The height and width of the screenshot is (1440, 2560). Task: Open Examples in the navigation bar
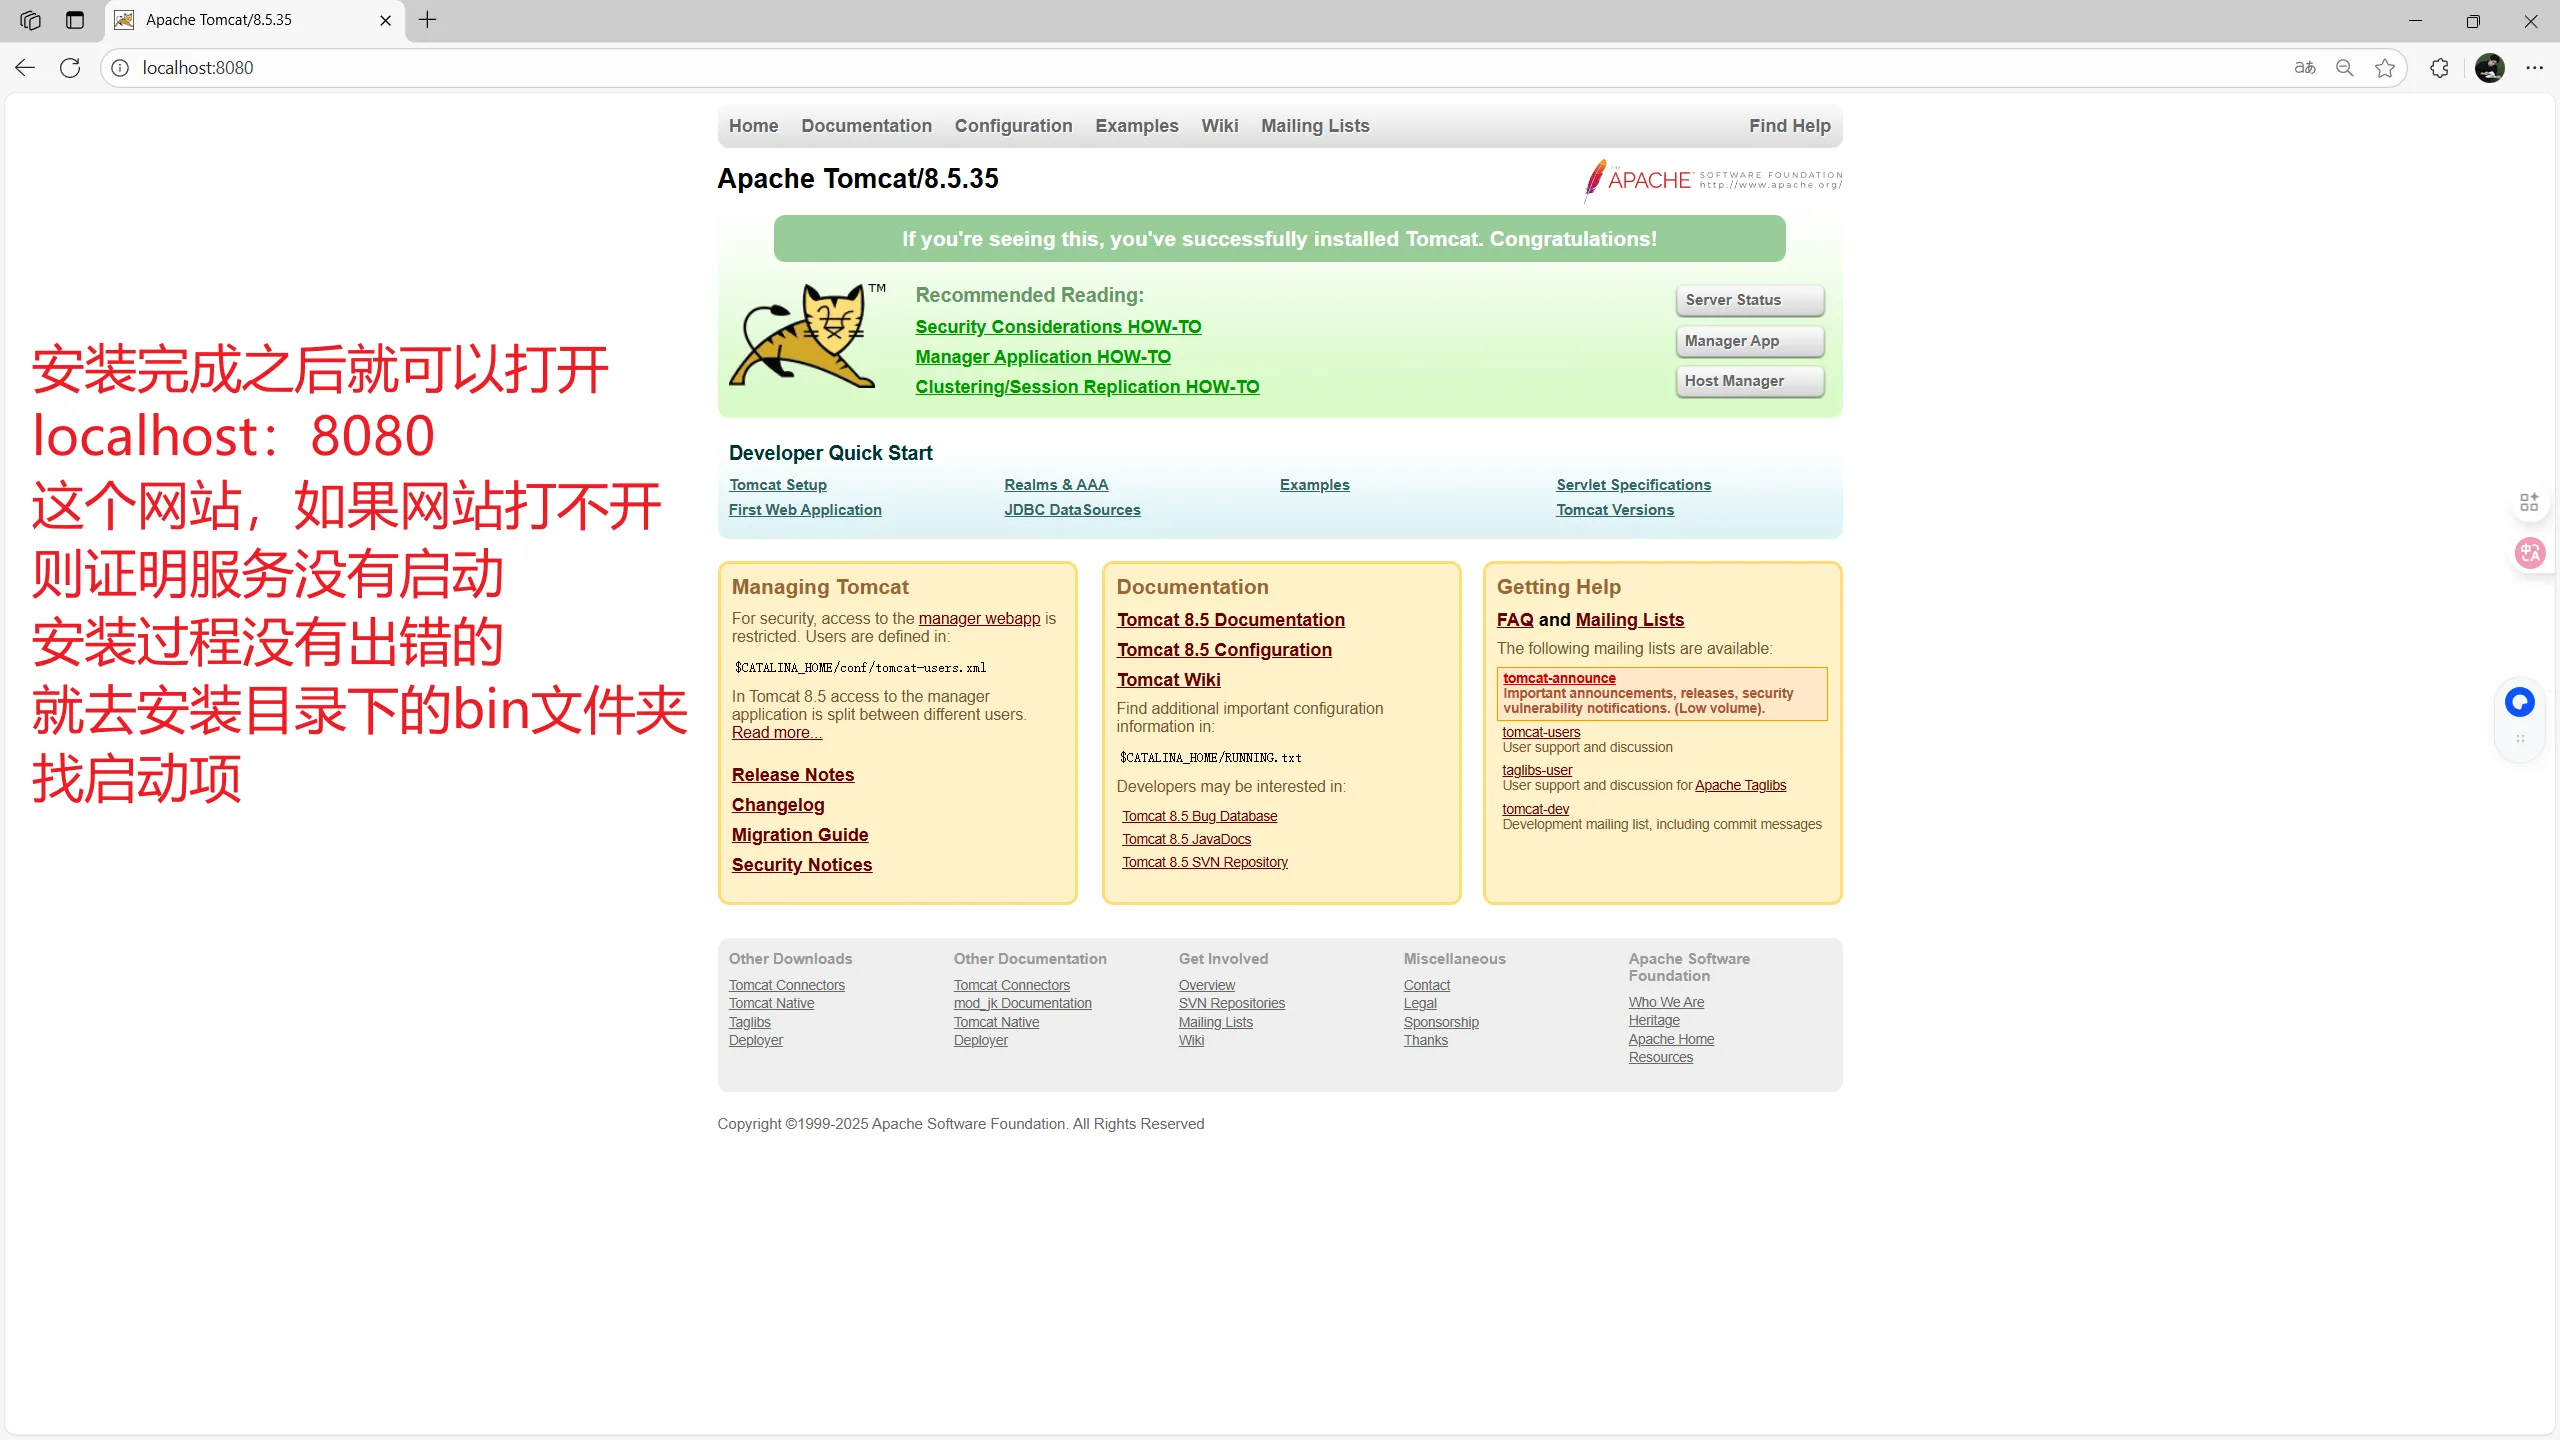[x=1136, y=126]
